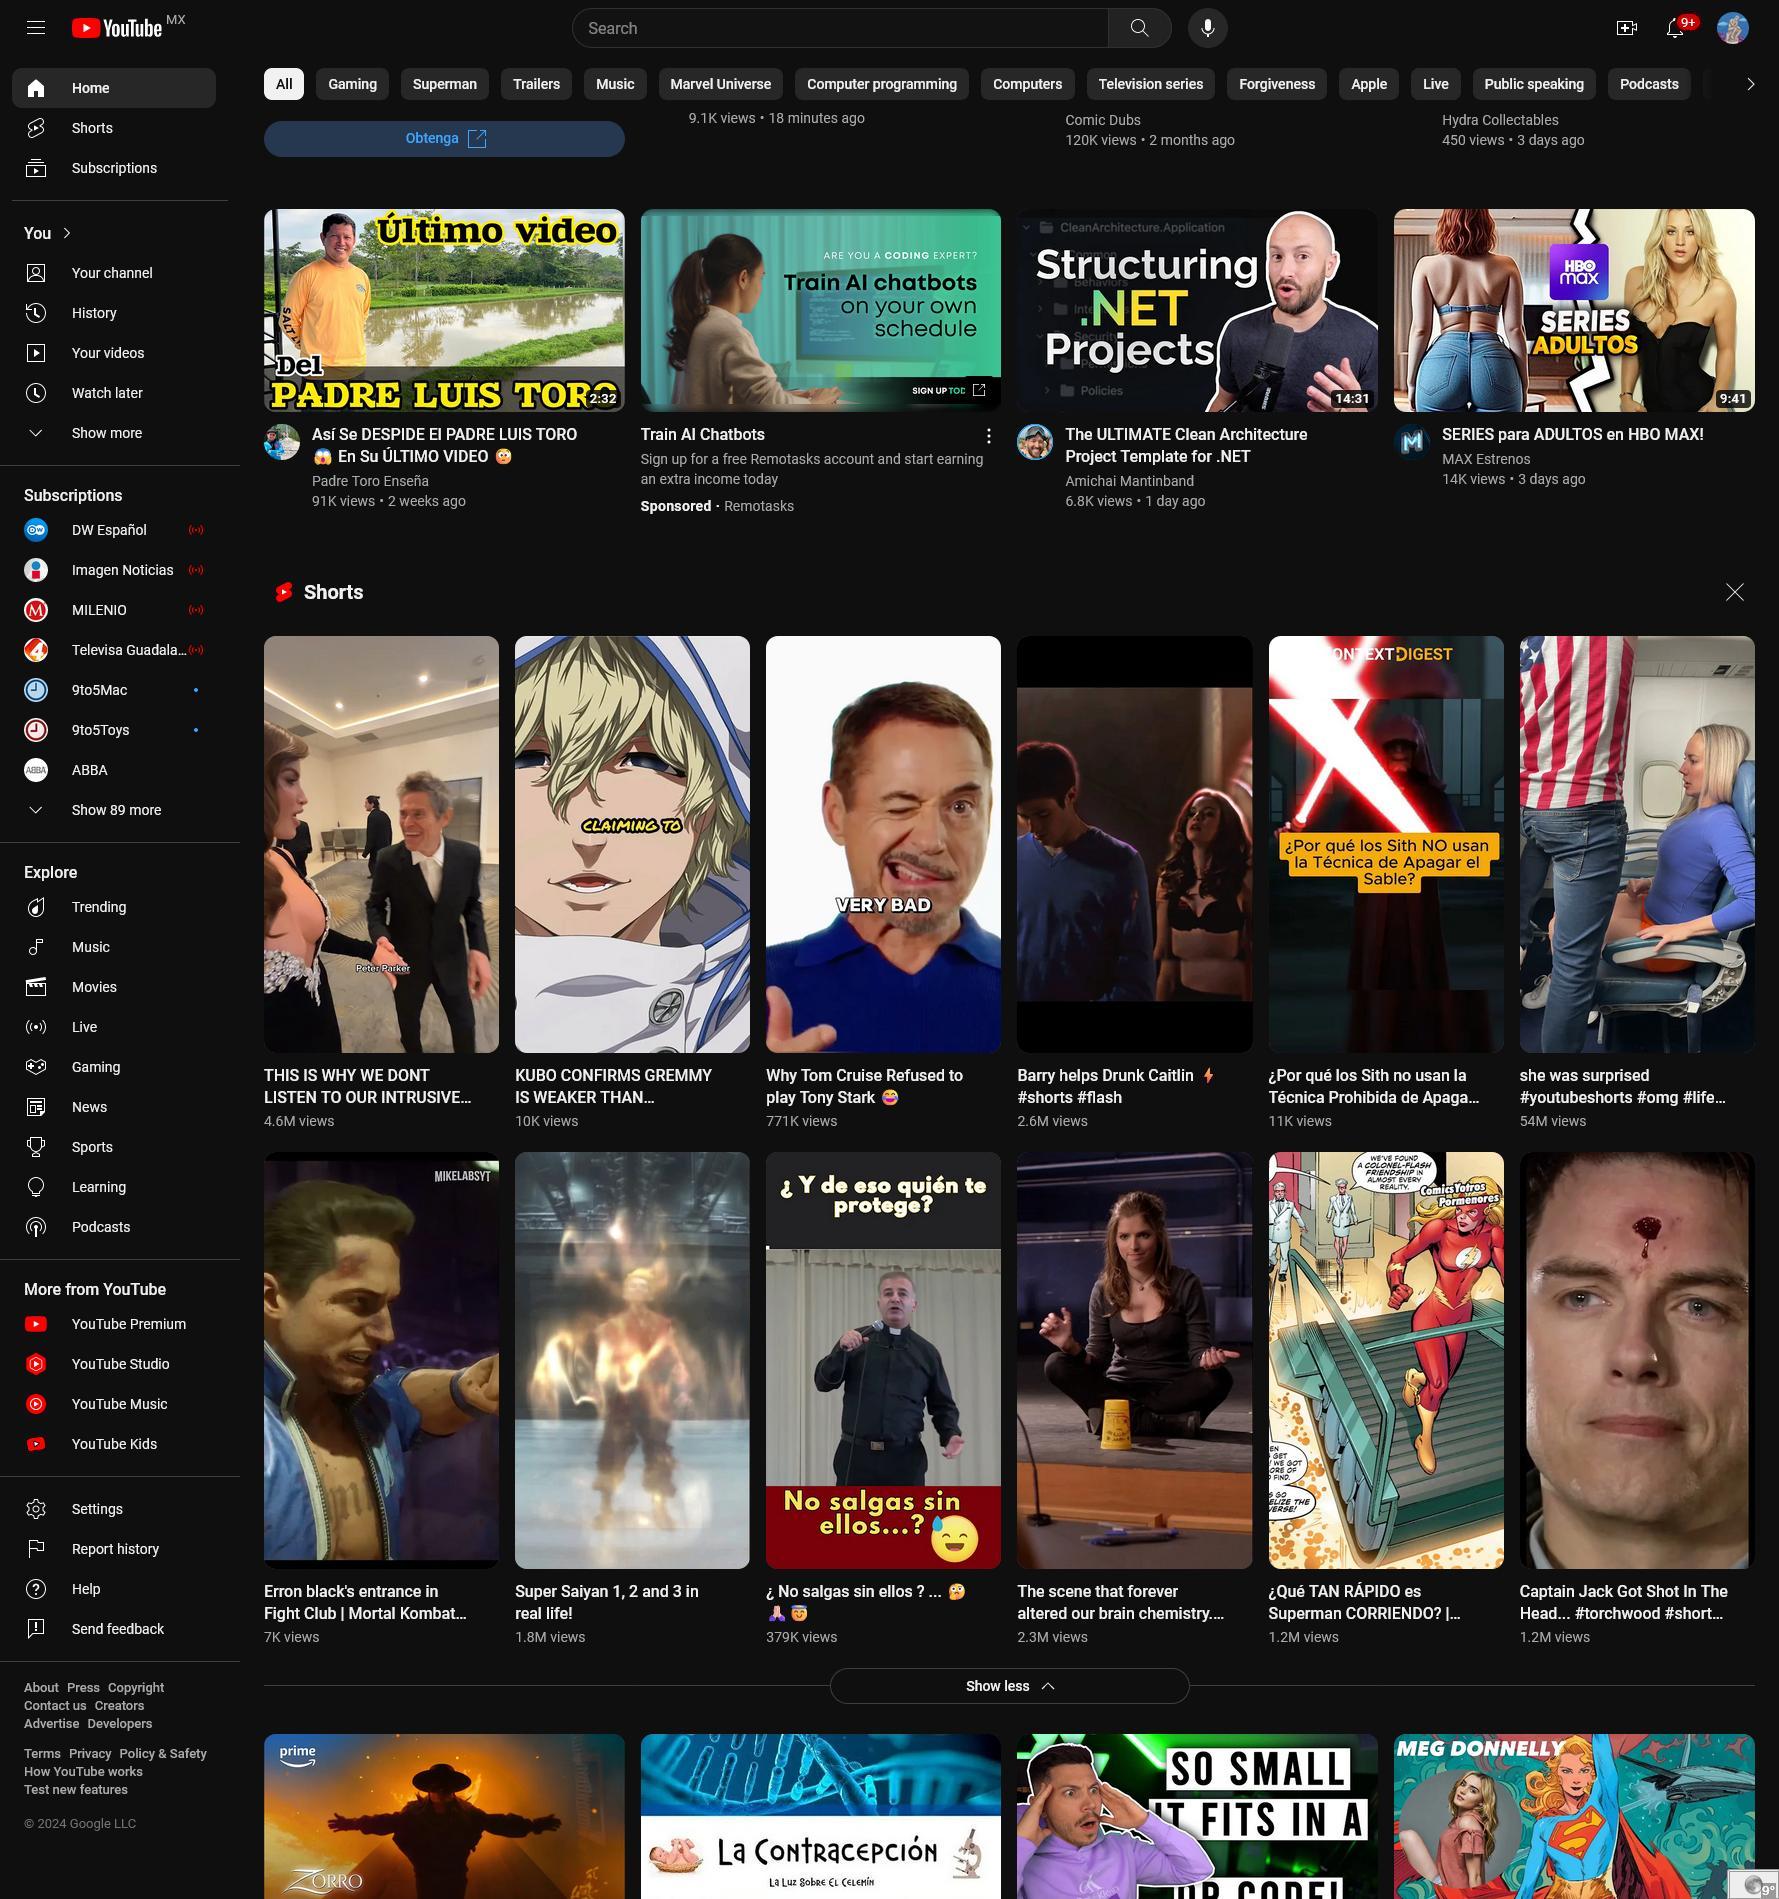Image resolution: width=1779 pixels, height=1899 pixels.
Task: Open Your channel in the sidebar
Action: (x=114, y=273)
